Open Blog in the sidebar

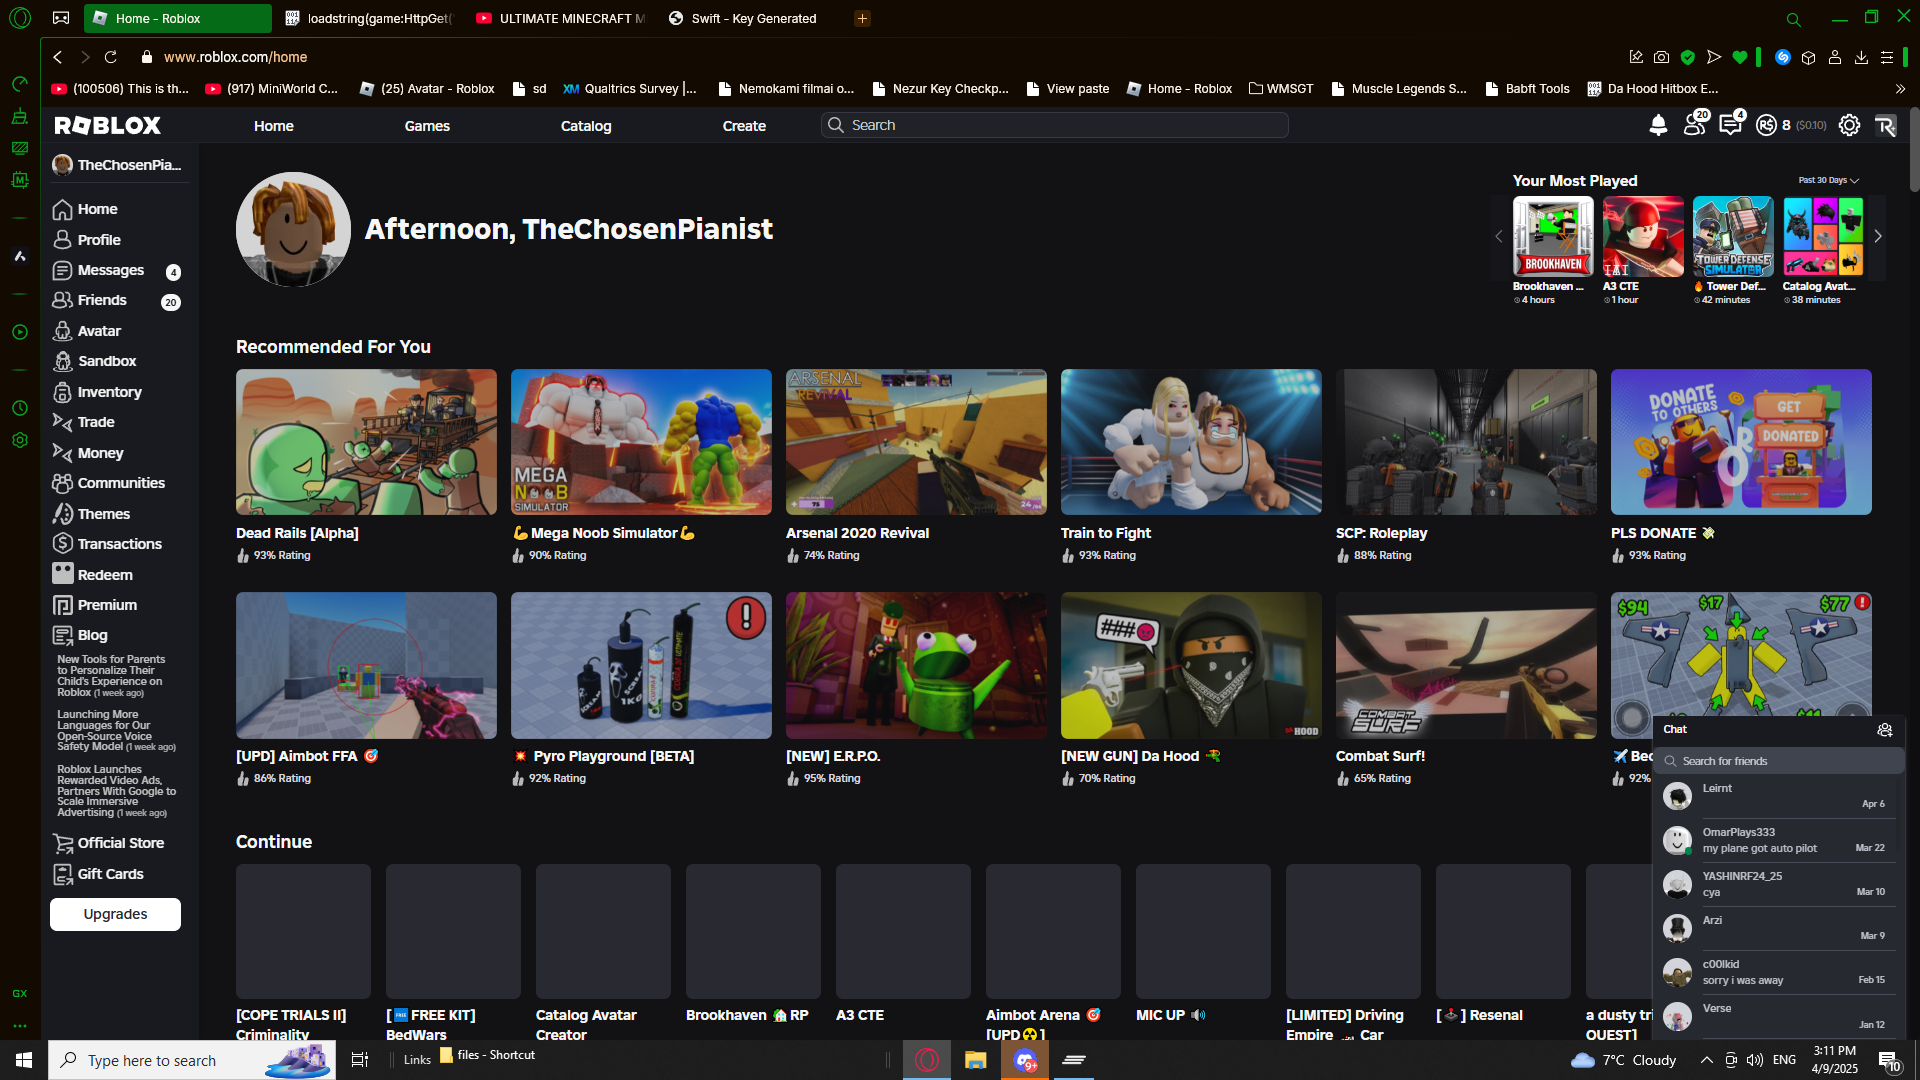coord(92,635)
